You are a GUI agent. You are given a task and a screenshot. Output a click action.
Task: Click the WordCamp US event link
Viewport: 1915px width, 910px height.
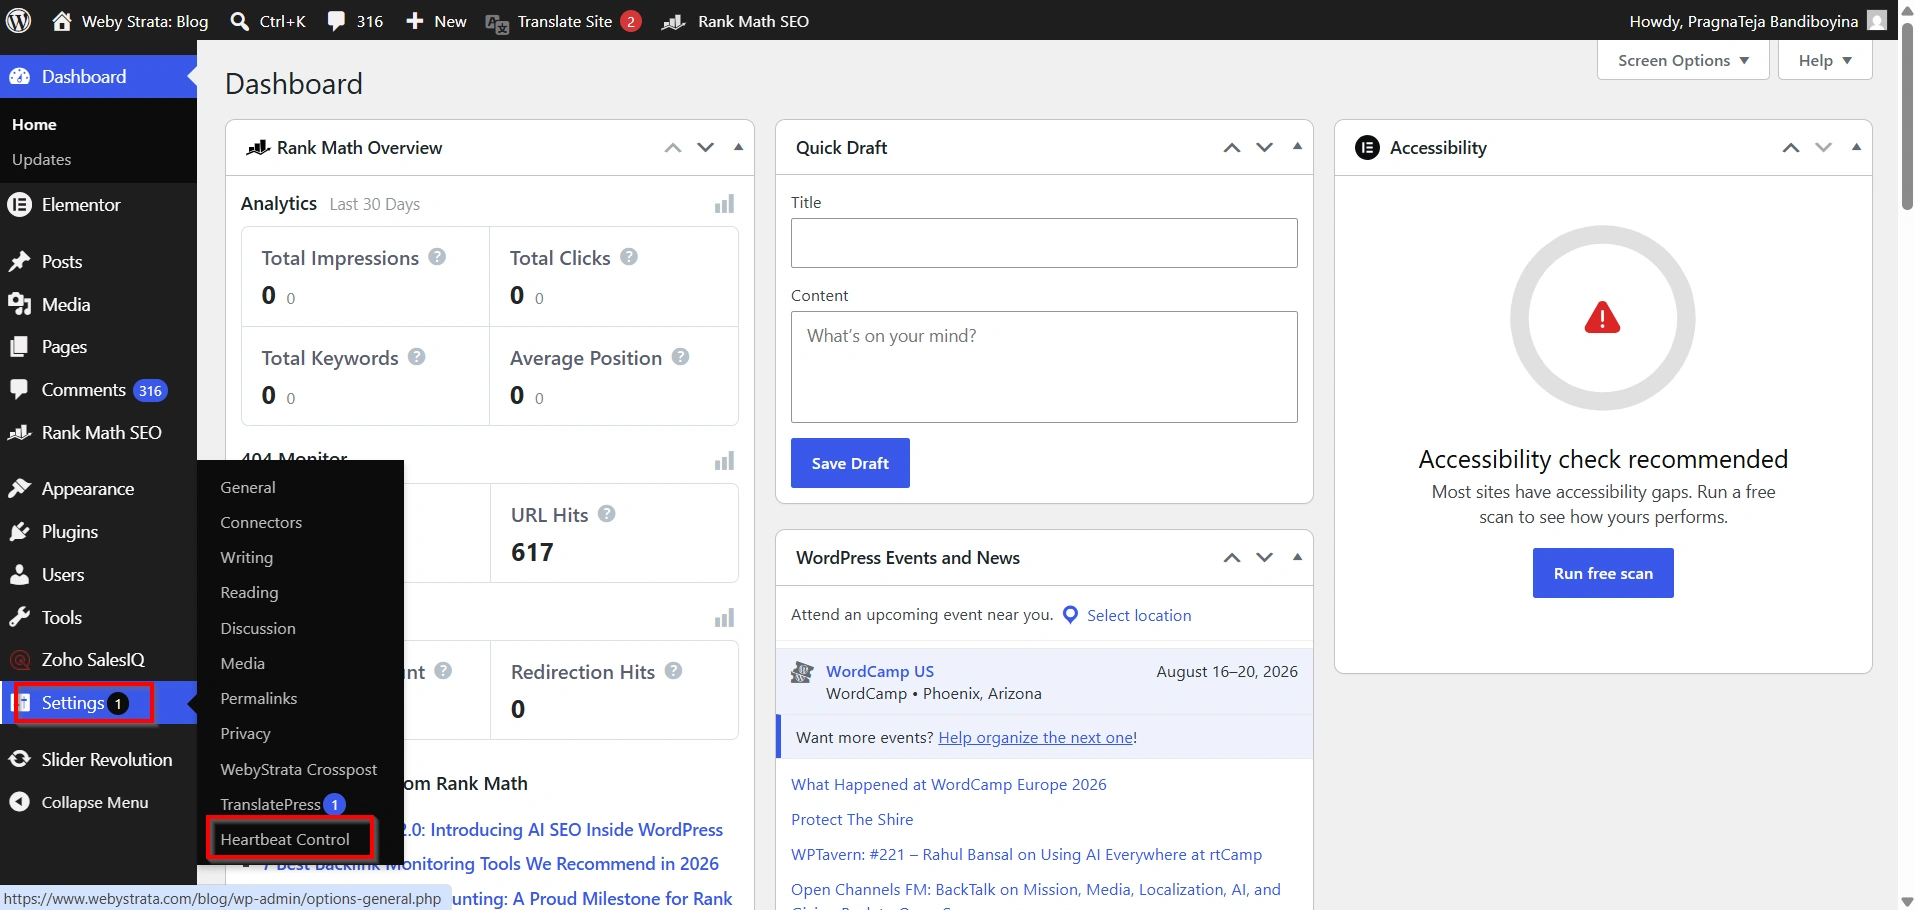coord(880,672)
